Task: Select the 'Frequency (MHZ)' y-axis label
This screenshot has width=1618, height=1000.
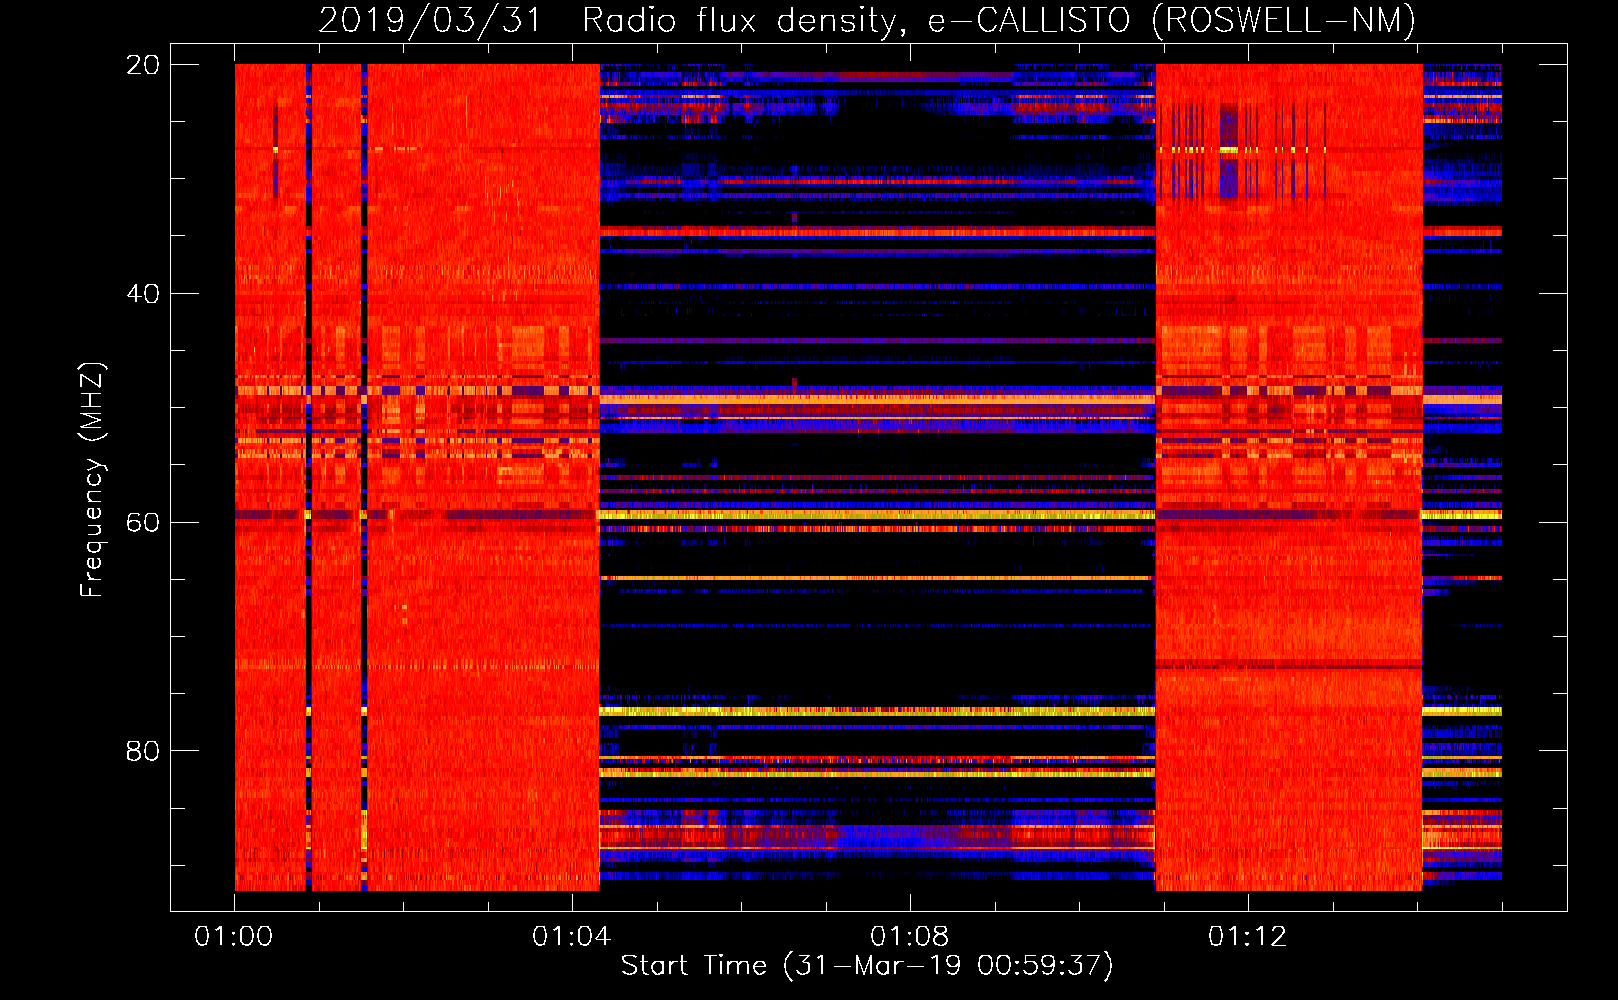Action: 92,479
